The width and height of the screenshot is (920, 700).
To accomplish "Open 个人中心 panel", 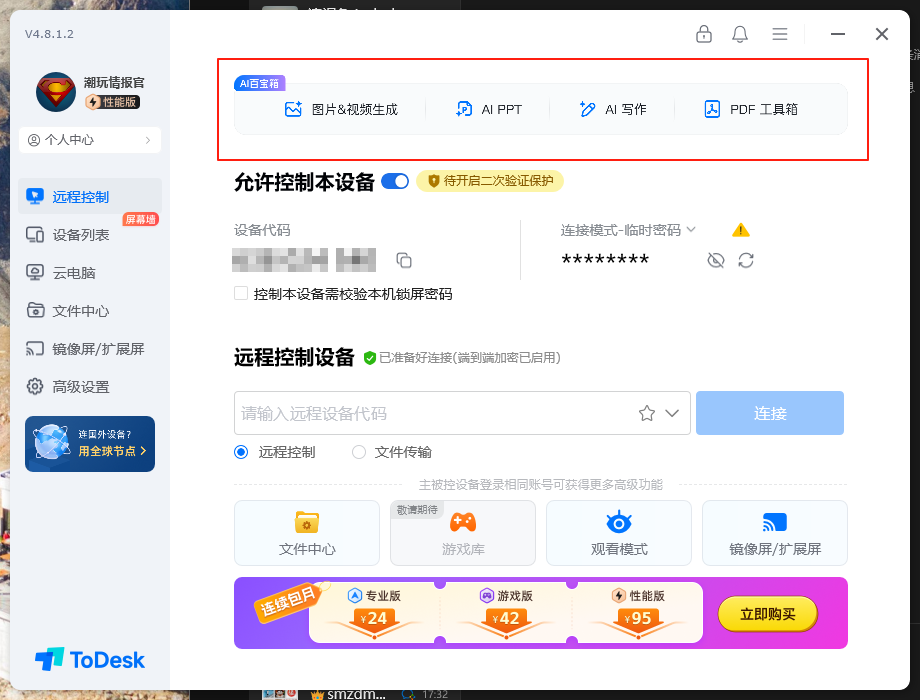I will (x=90, y=140).
